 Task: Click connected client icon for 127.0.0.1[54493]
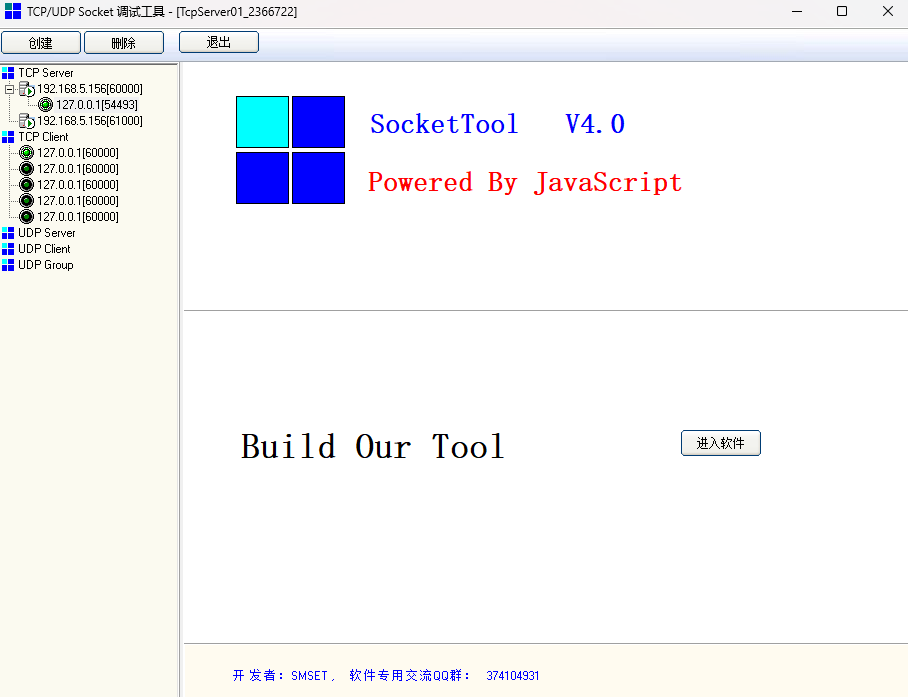(x=45, y=105)
